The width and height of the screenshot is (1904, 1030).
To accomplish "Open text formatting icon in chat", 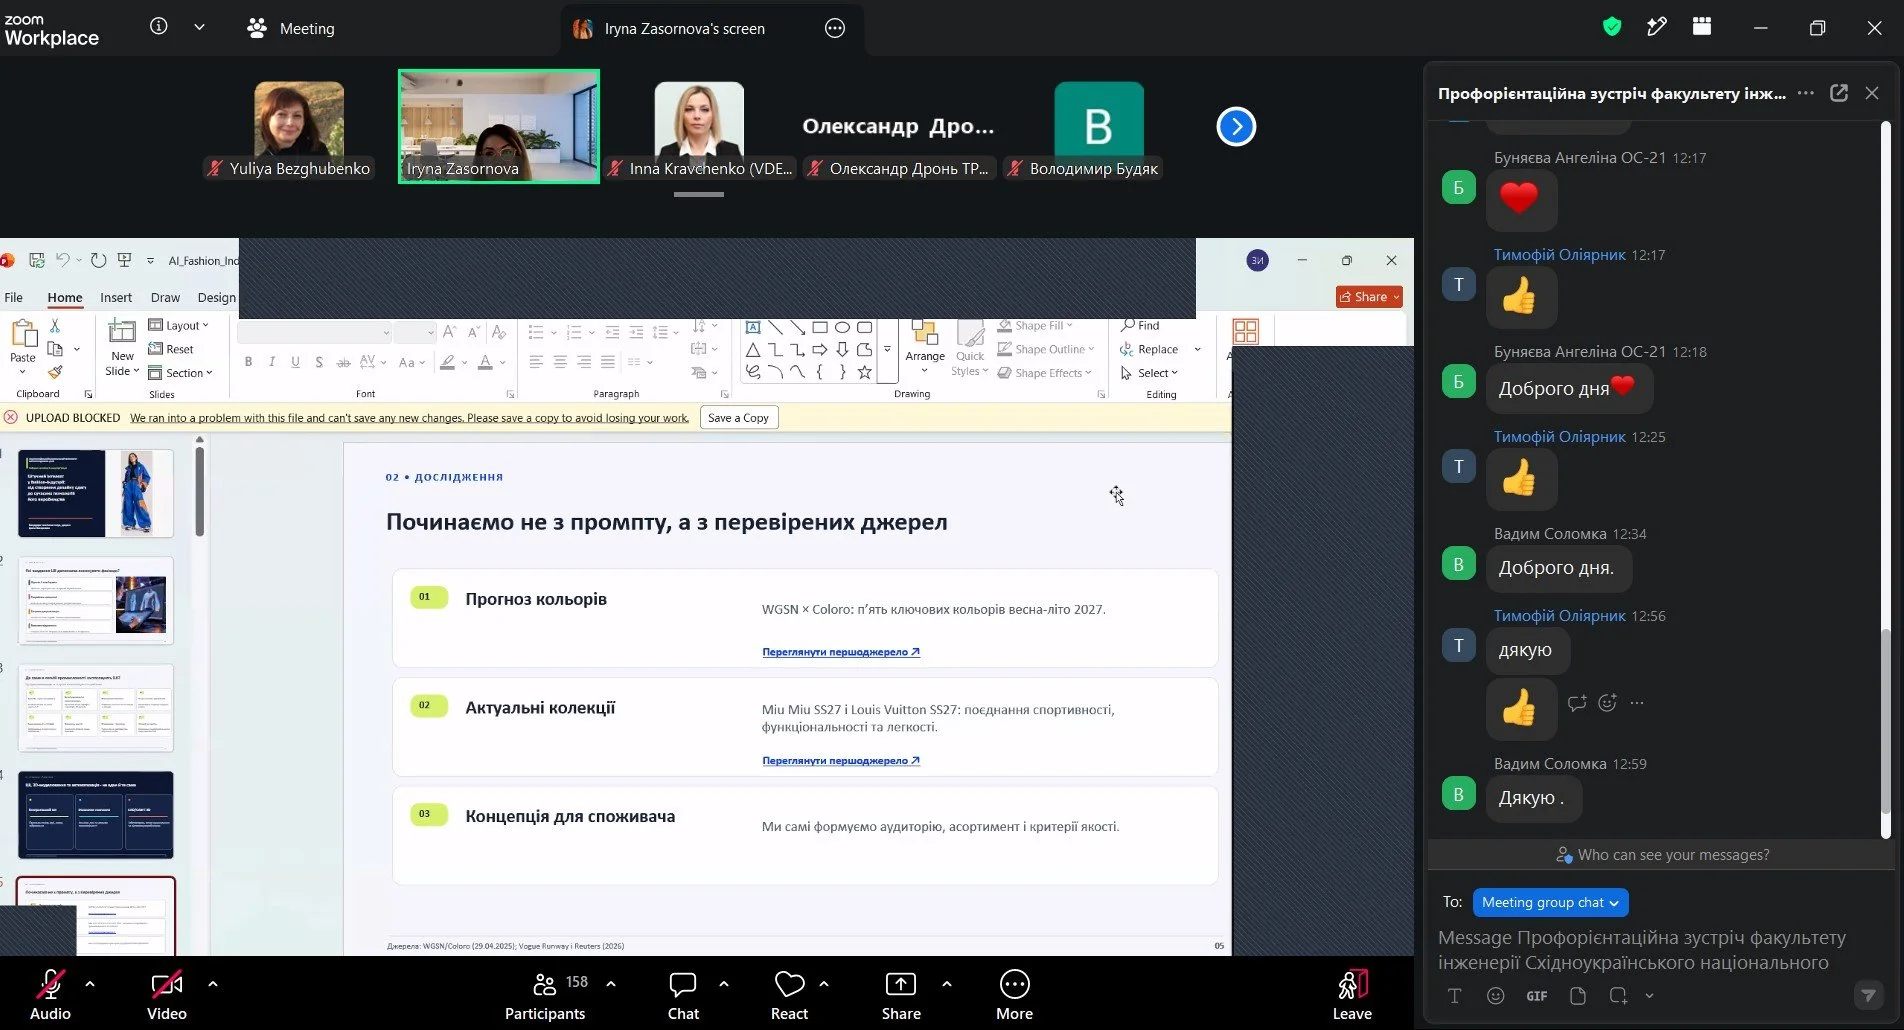I will 1455,996.
